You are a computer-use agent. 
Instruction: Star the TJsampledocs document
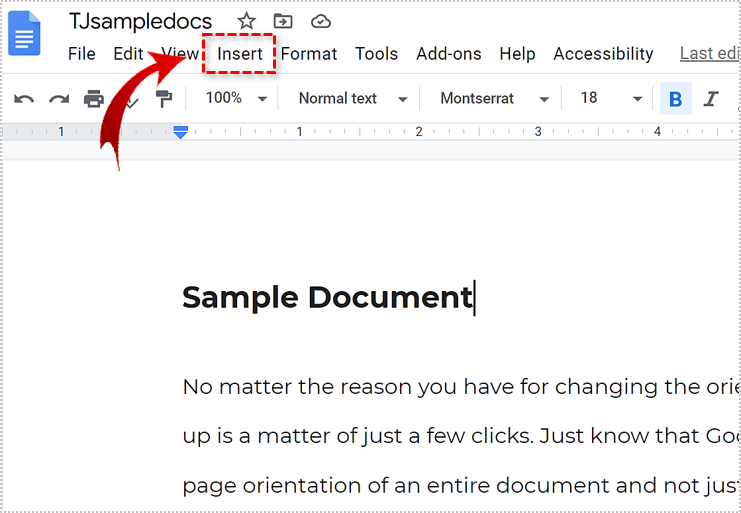click(x=246, y=21)
